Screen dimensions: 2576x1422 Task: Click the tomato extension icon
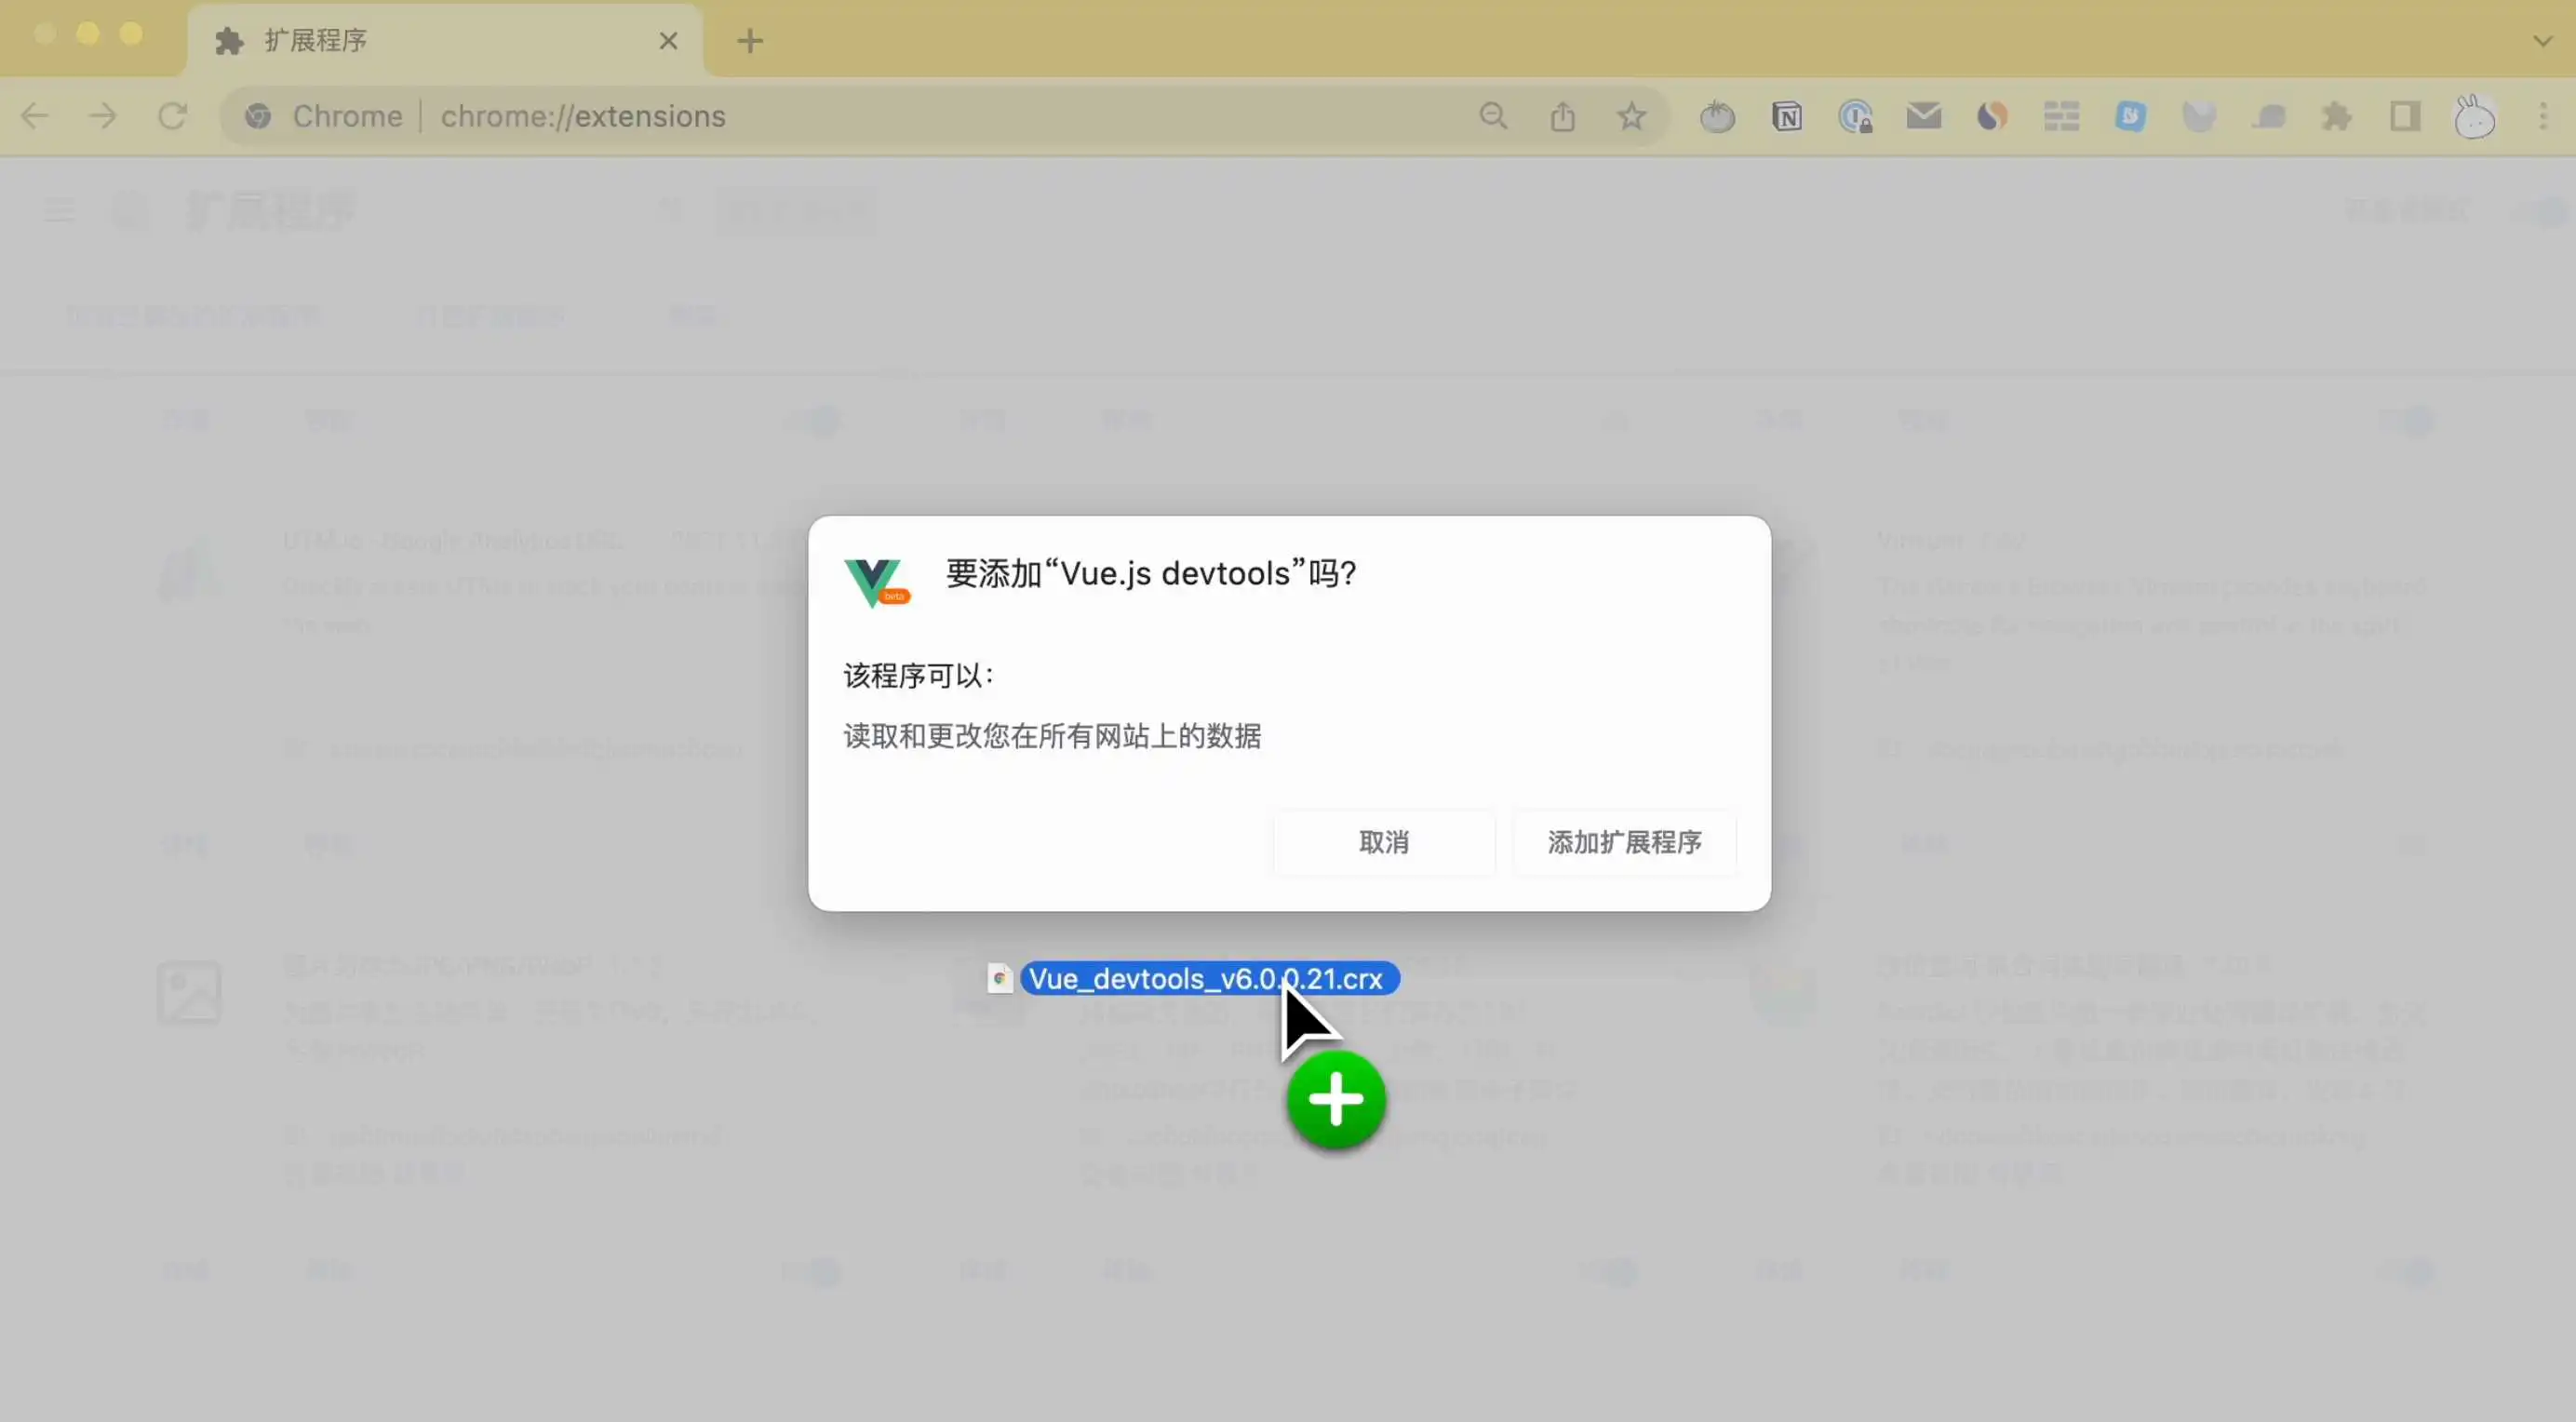pos(1717,117)
